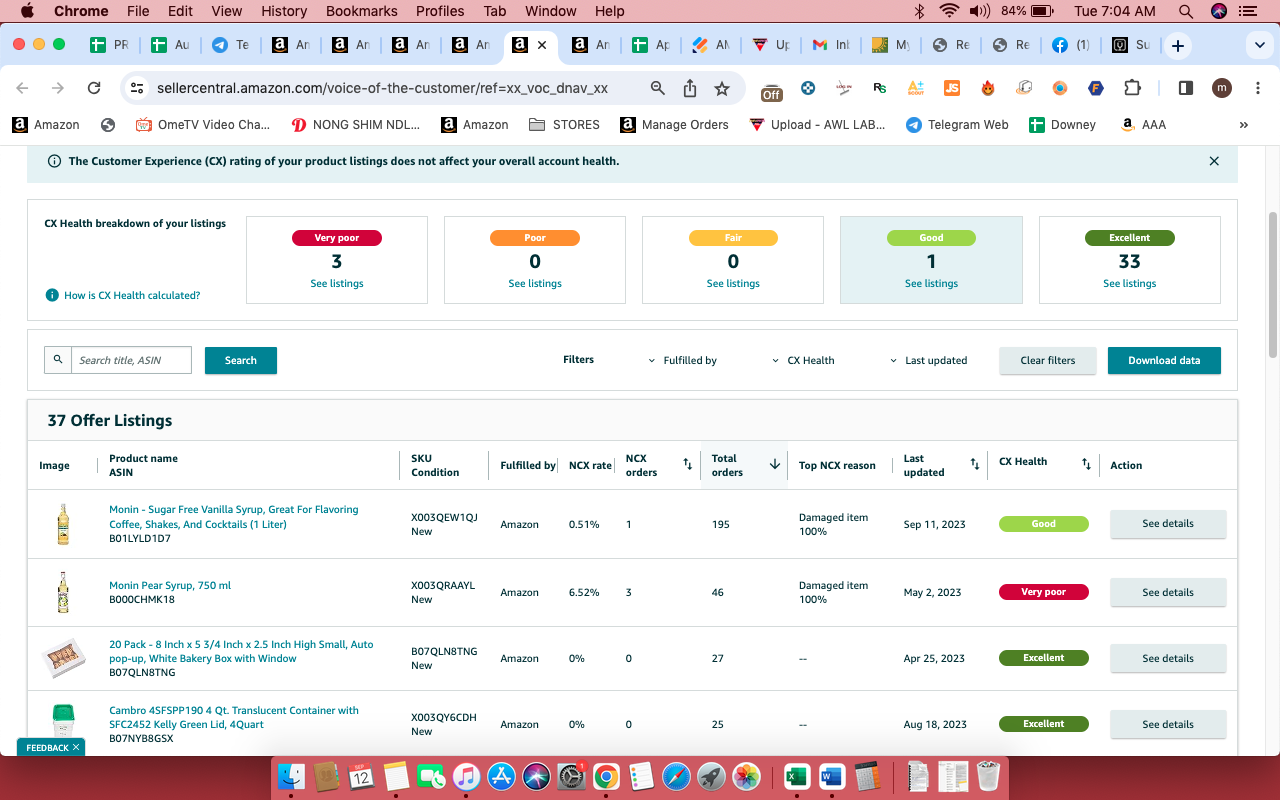This screenshot has width=1280, height=800.
Task: Click Clear filters button
Action: 1048,360
